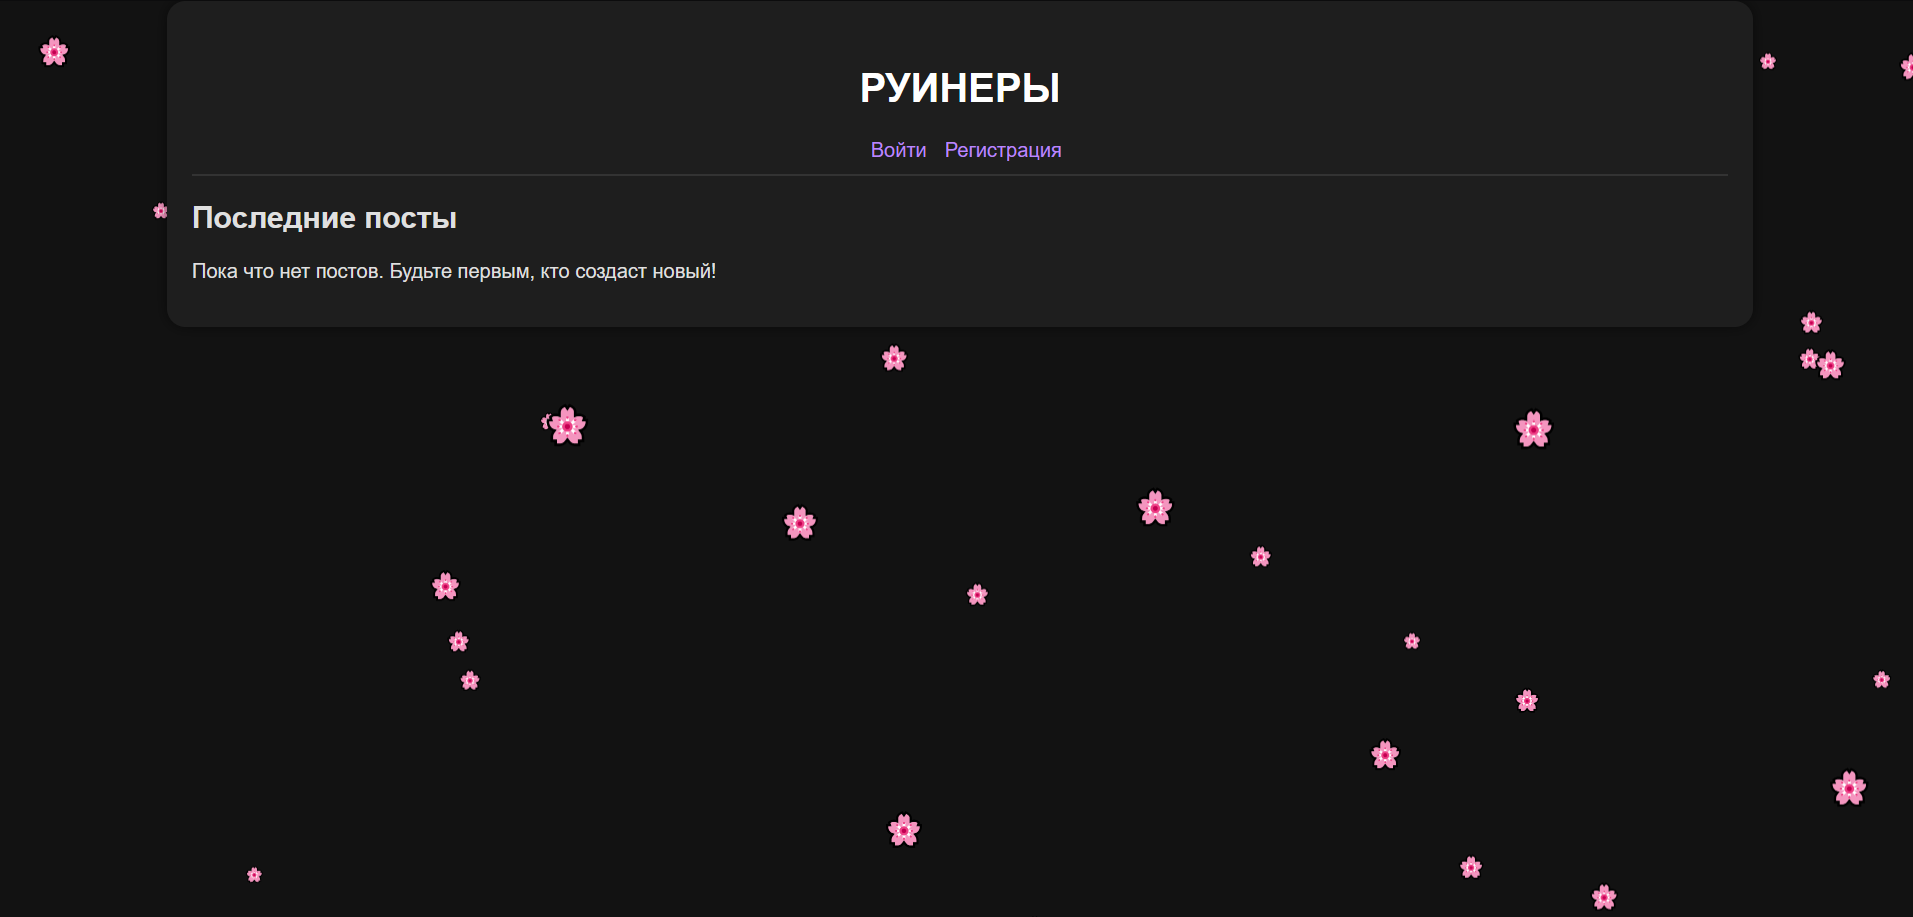Click the divider line under the navigation links

pyautogui.click(x=959, y=173)
